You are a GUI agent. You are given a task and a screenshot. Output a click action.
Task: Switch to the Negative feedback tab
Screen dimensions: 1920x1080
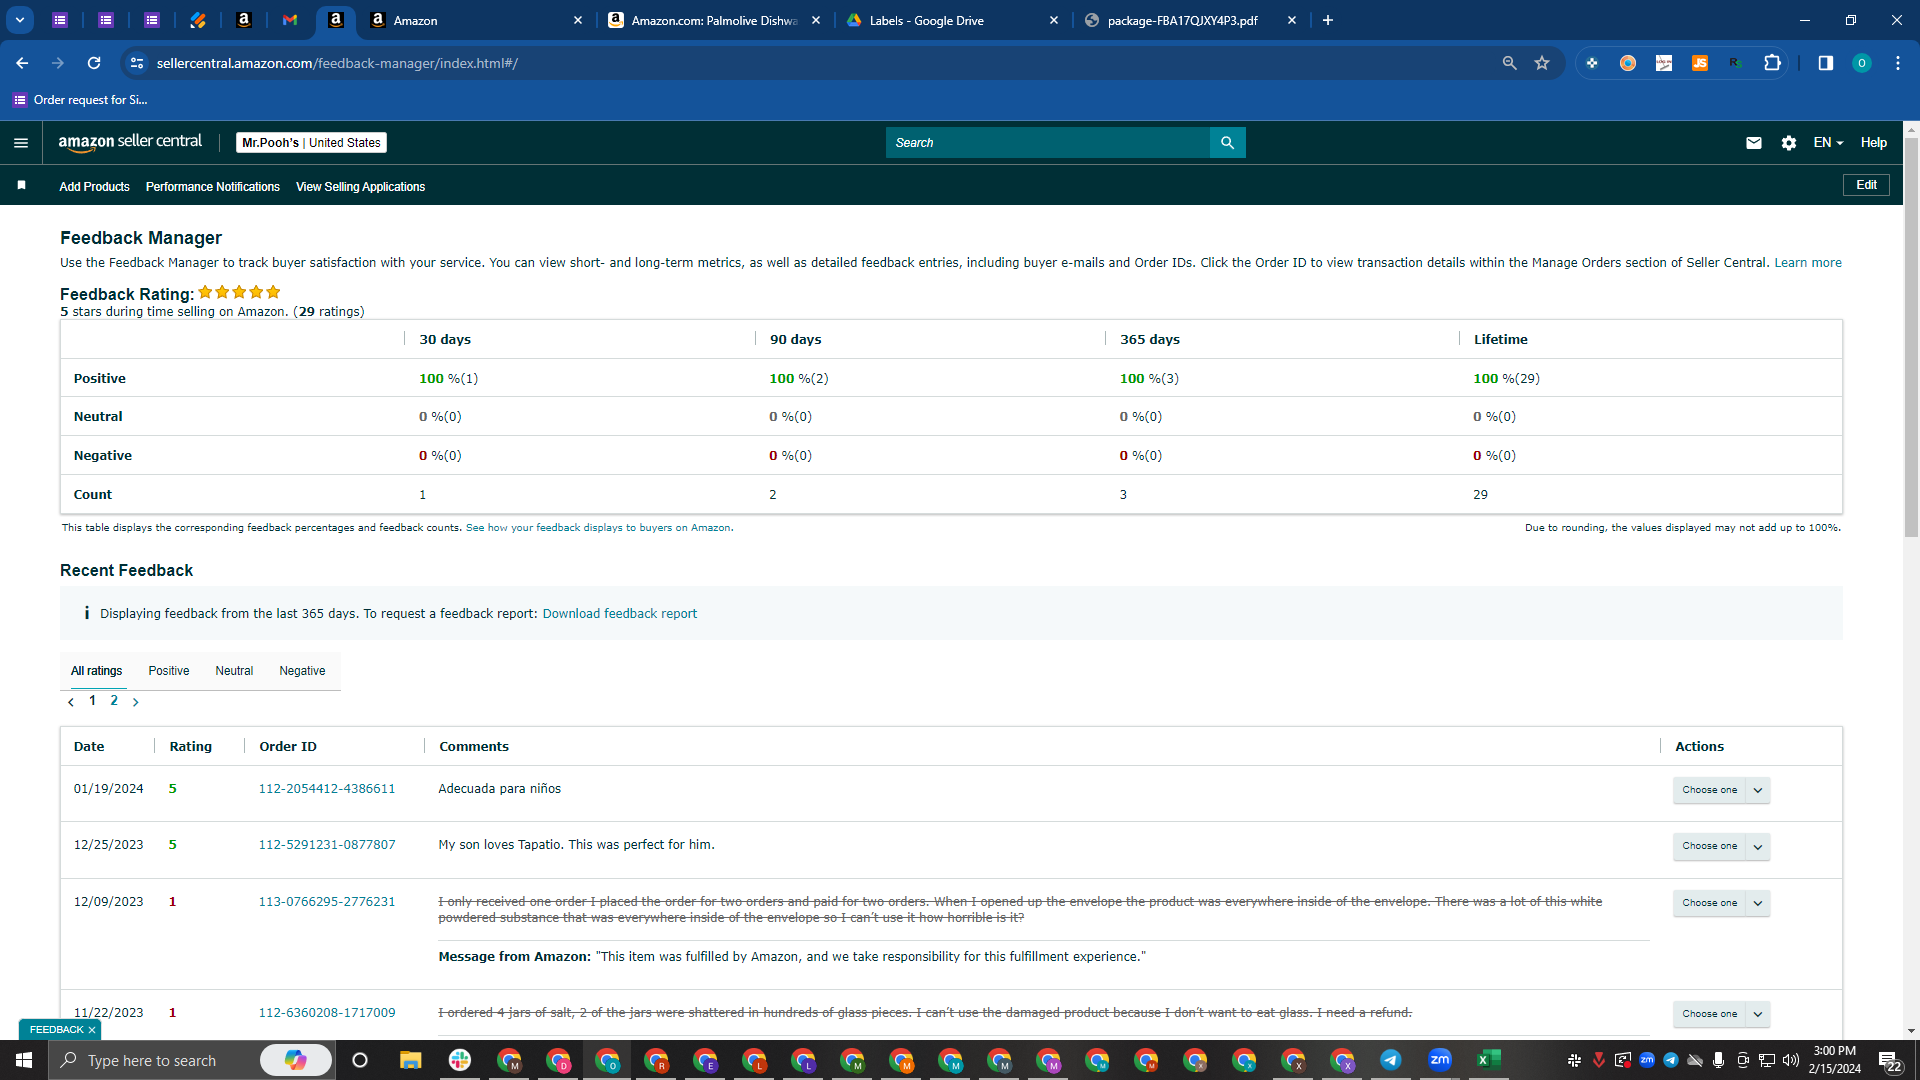tap(302, 671)
